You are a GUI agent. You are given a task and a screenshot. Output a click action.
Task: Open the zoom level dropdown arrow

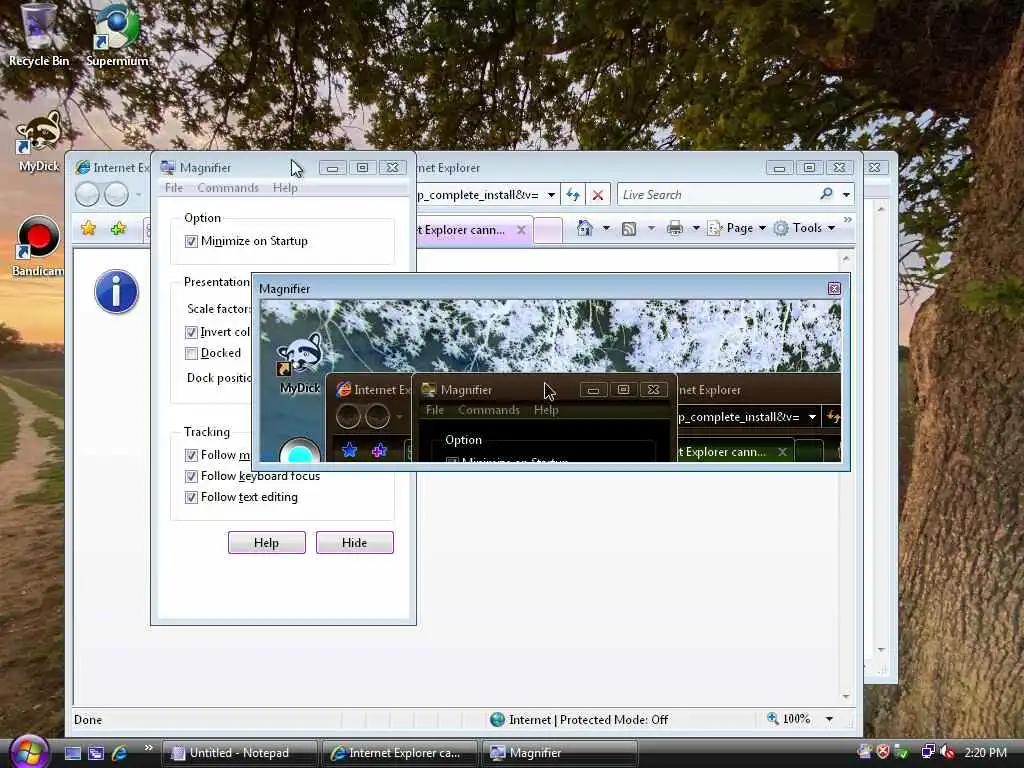pyautogui.click(x=829, y=719)
